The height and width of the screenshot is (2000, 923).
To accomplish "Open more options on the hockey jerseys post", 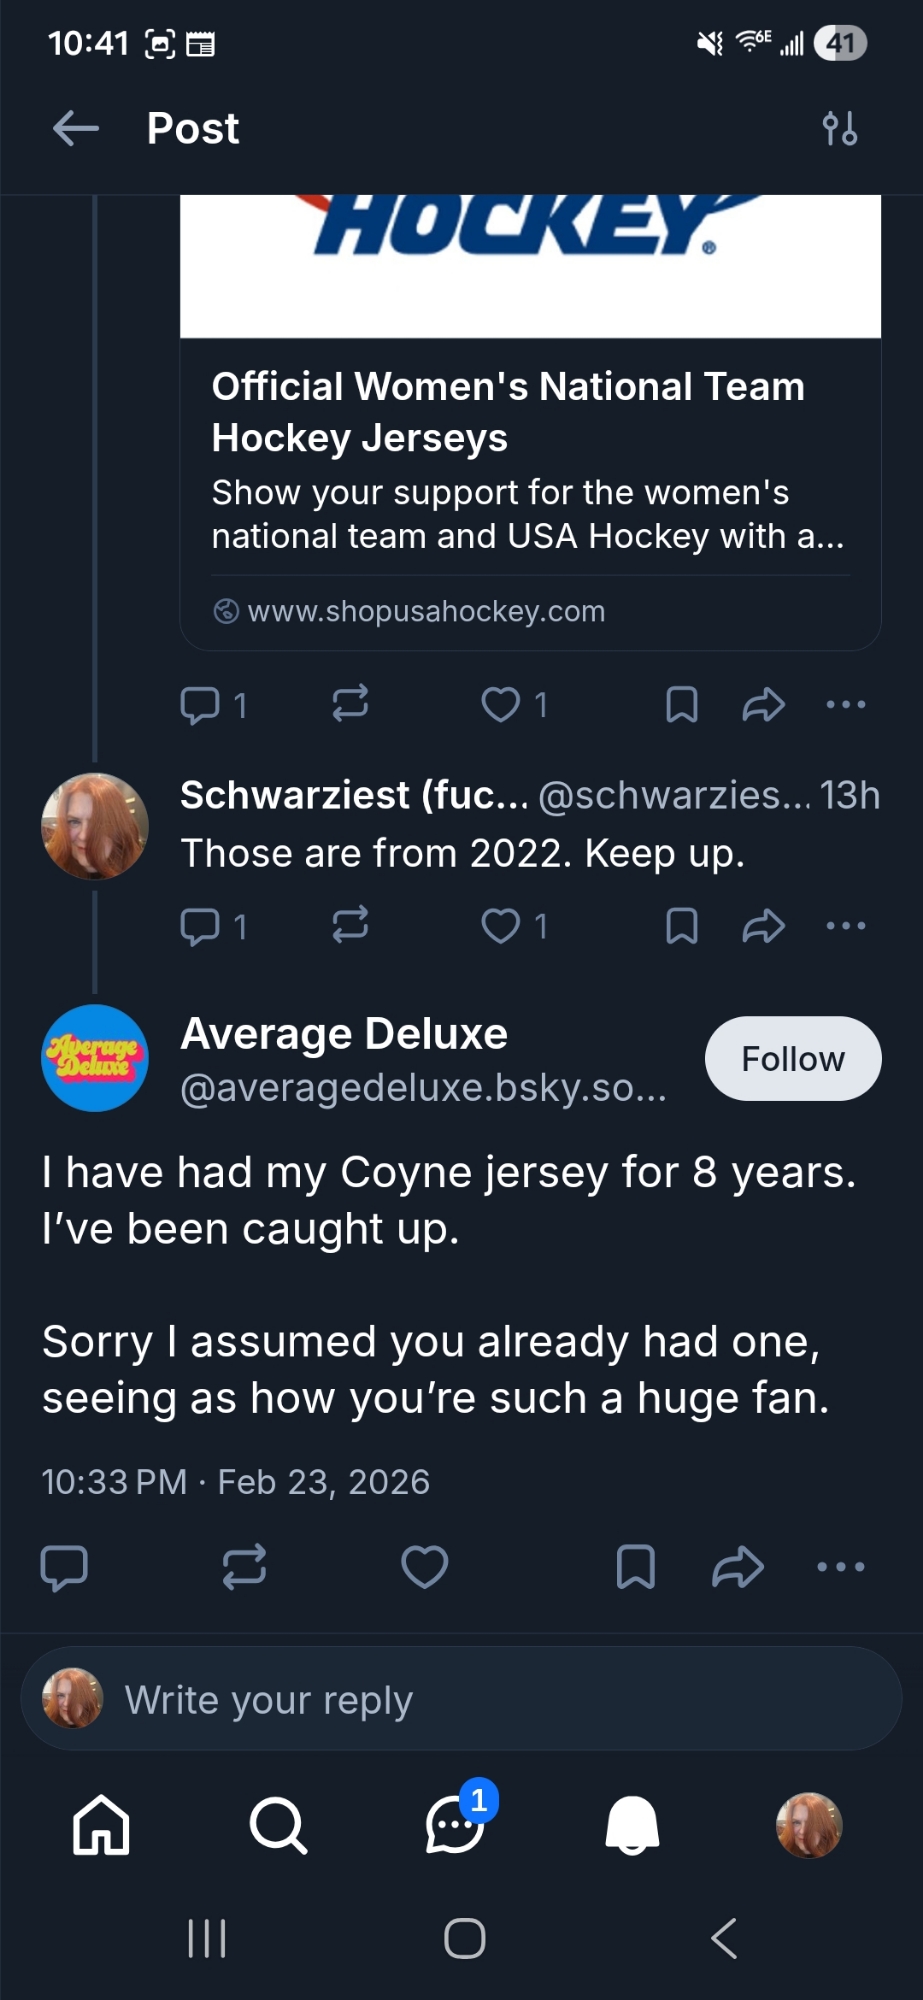I will 846,705.
